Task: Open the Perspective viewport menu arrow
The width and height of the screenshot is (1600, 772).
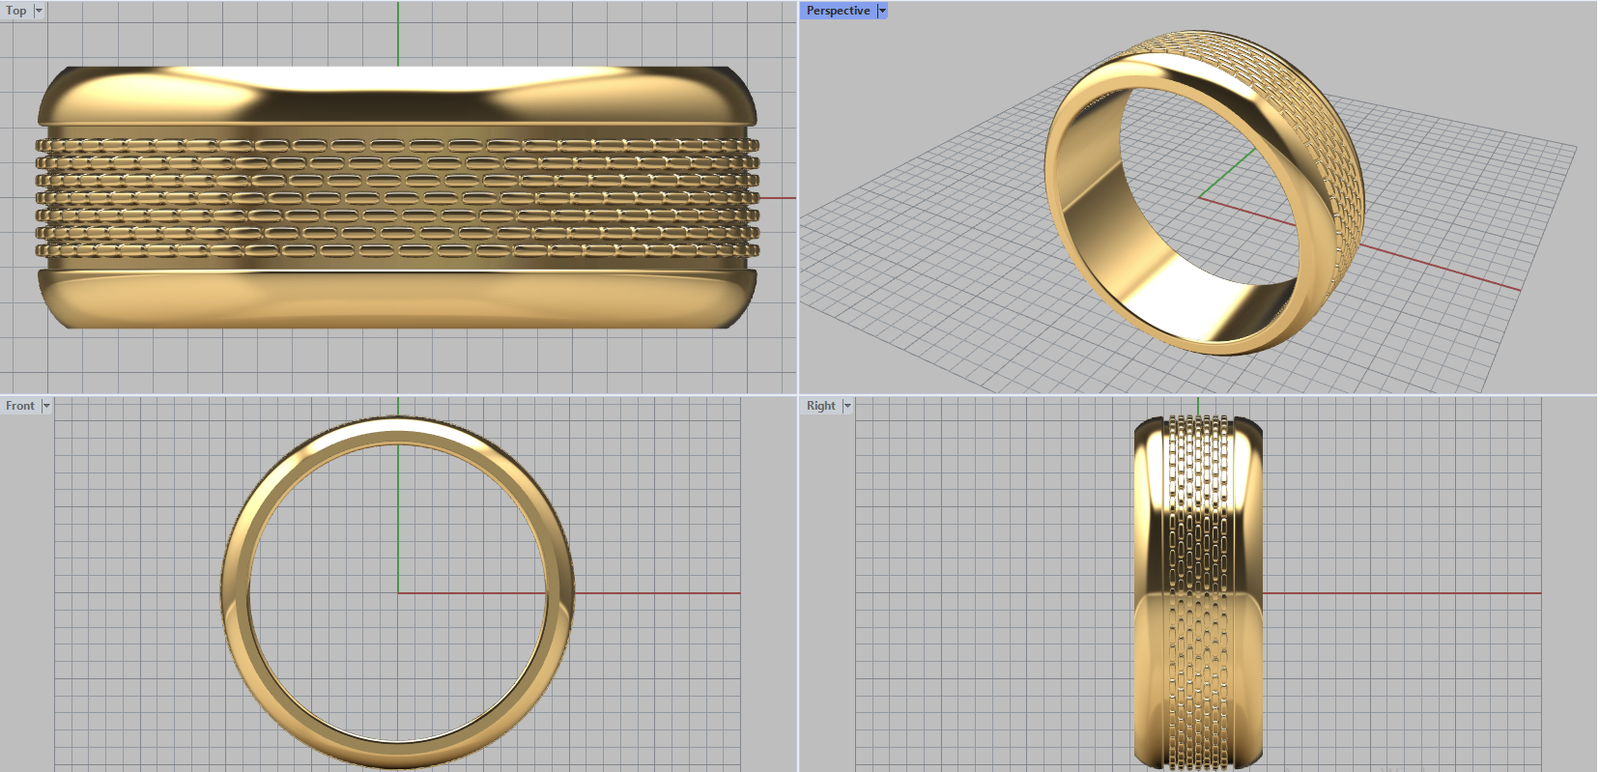Action: point(881,11)
